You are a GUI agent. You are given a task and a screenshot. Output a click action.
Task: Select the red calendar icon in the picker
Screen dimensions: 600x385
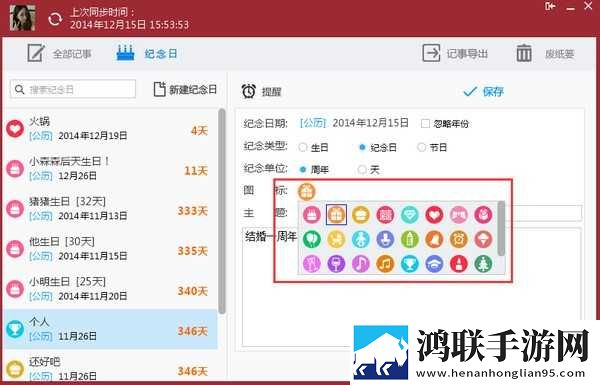click(x=385, y=215)
